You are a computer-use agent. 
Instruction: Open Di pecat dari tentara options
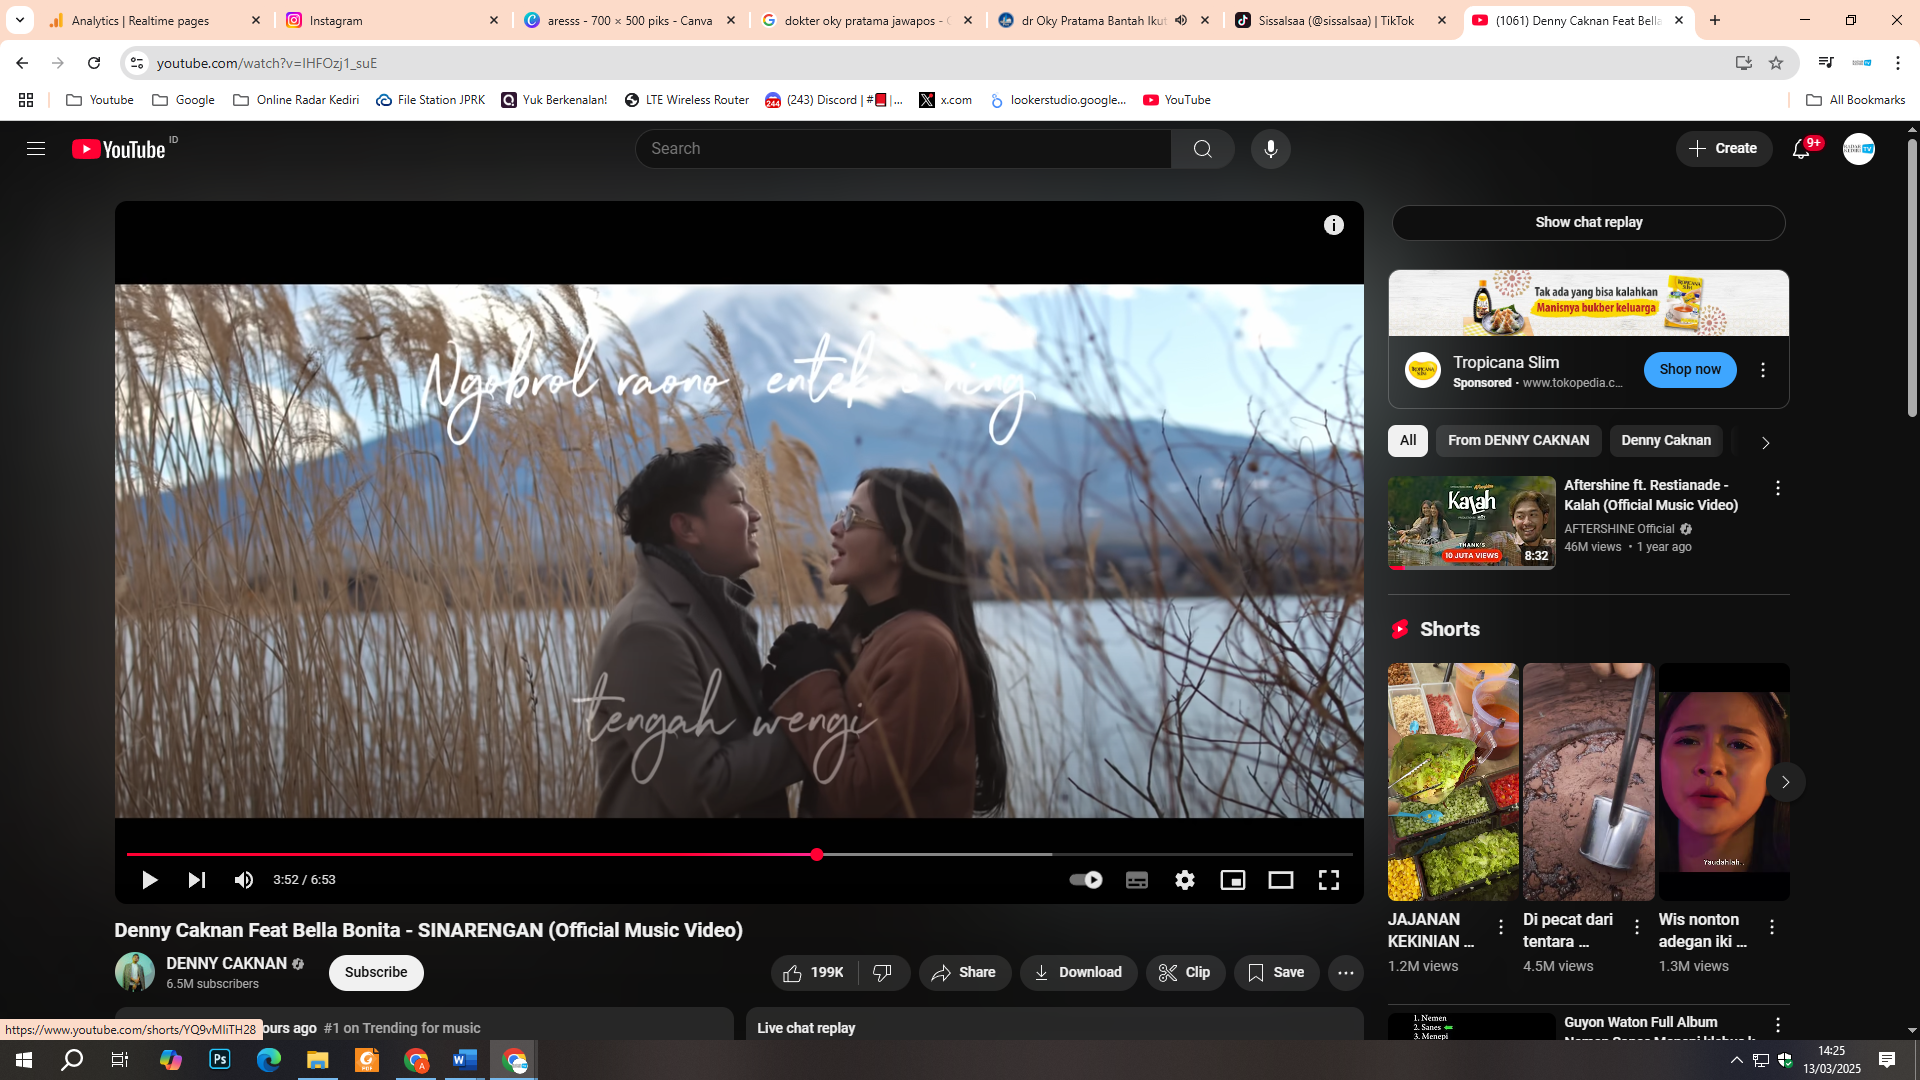[1637, 928]
